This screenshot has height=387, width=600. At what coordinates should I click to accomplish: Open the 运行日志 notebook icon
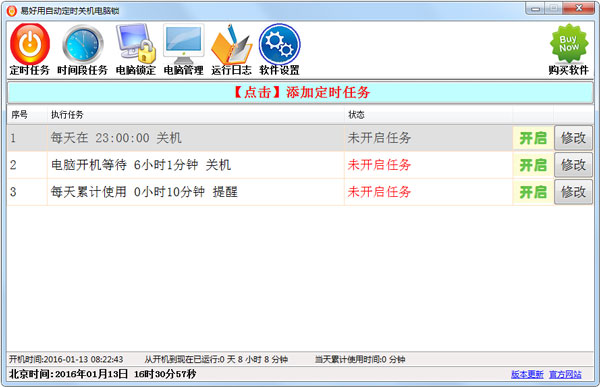coord(231,49)
